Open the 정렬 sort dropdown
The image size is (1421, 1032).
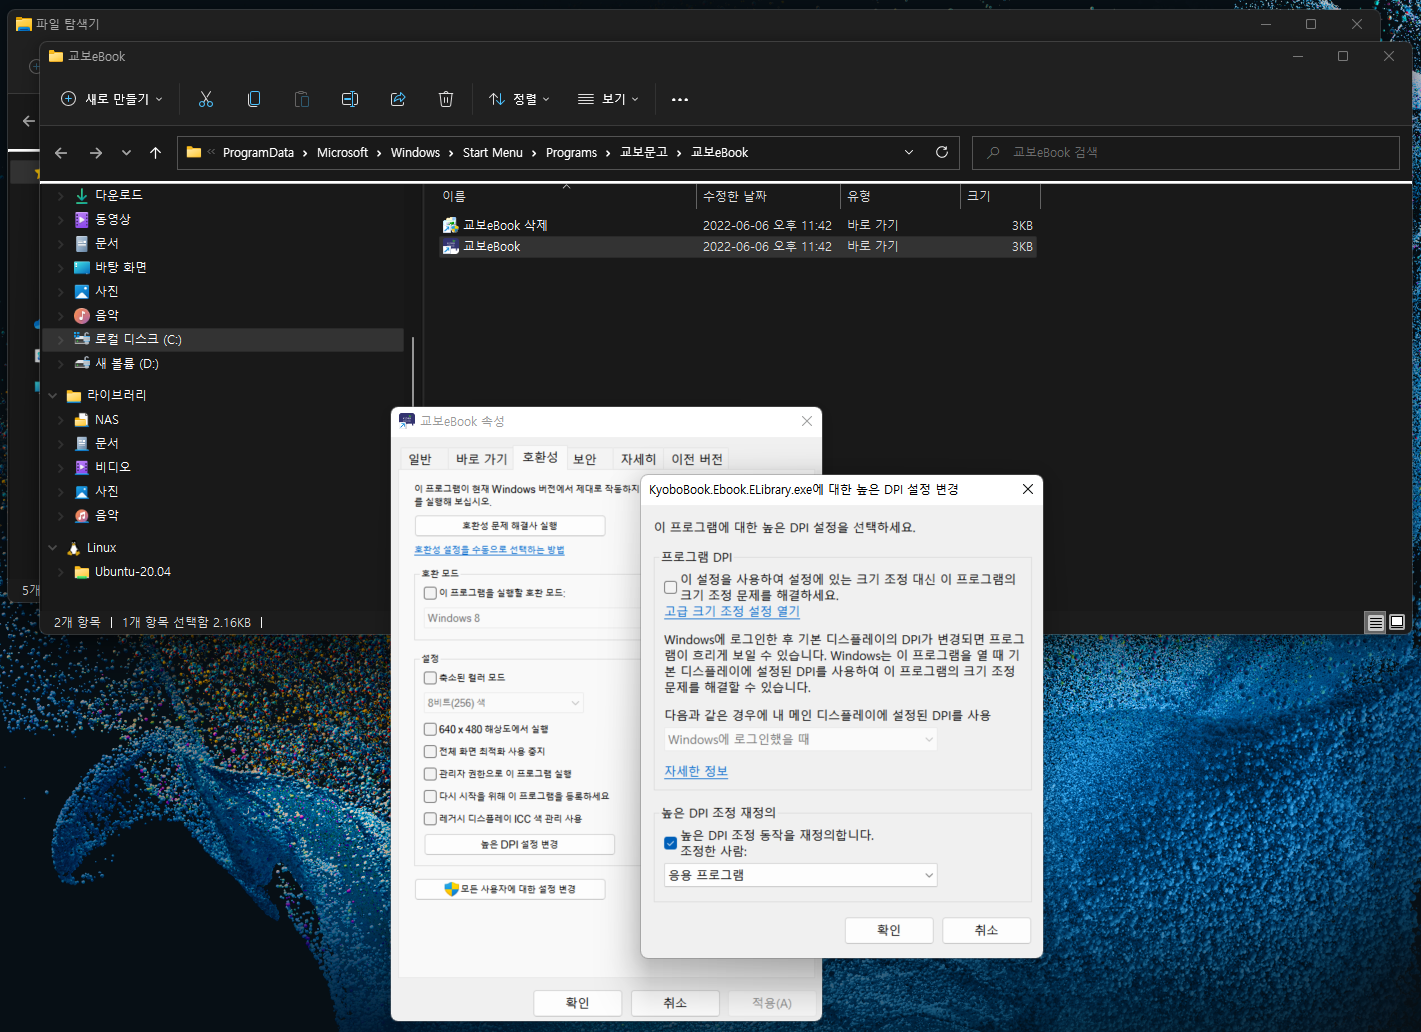pyautogui.click(x=520, y=99)
